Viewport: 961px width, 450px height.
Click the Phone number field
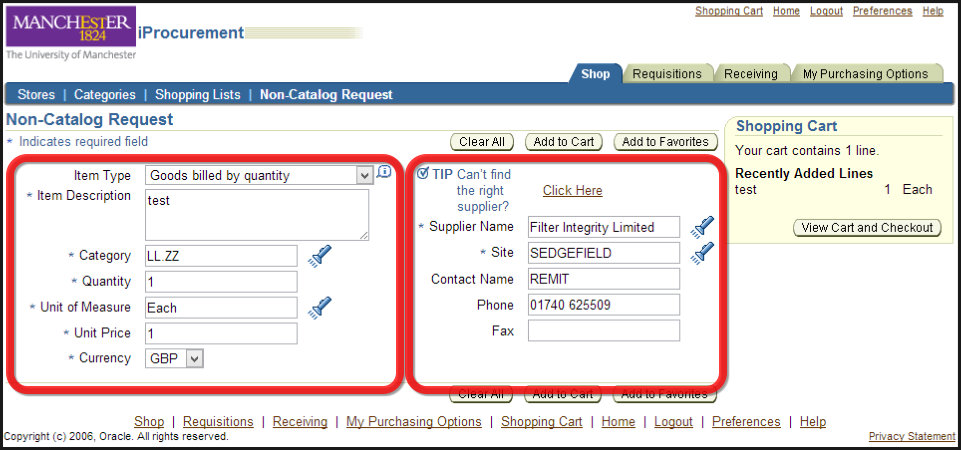[604, 305]
